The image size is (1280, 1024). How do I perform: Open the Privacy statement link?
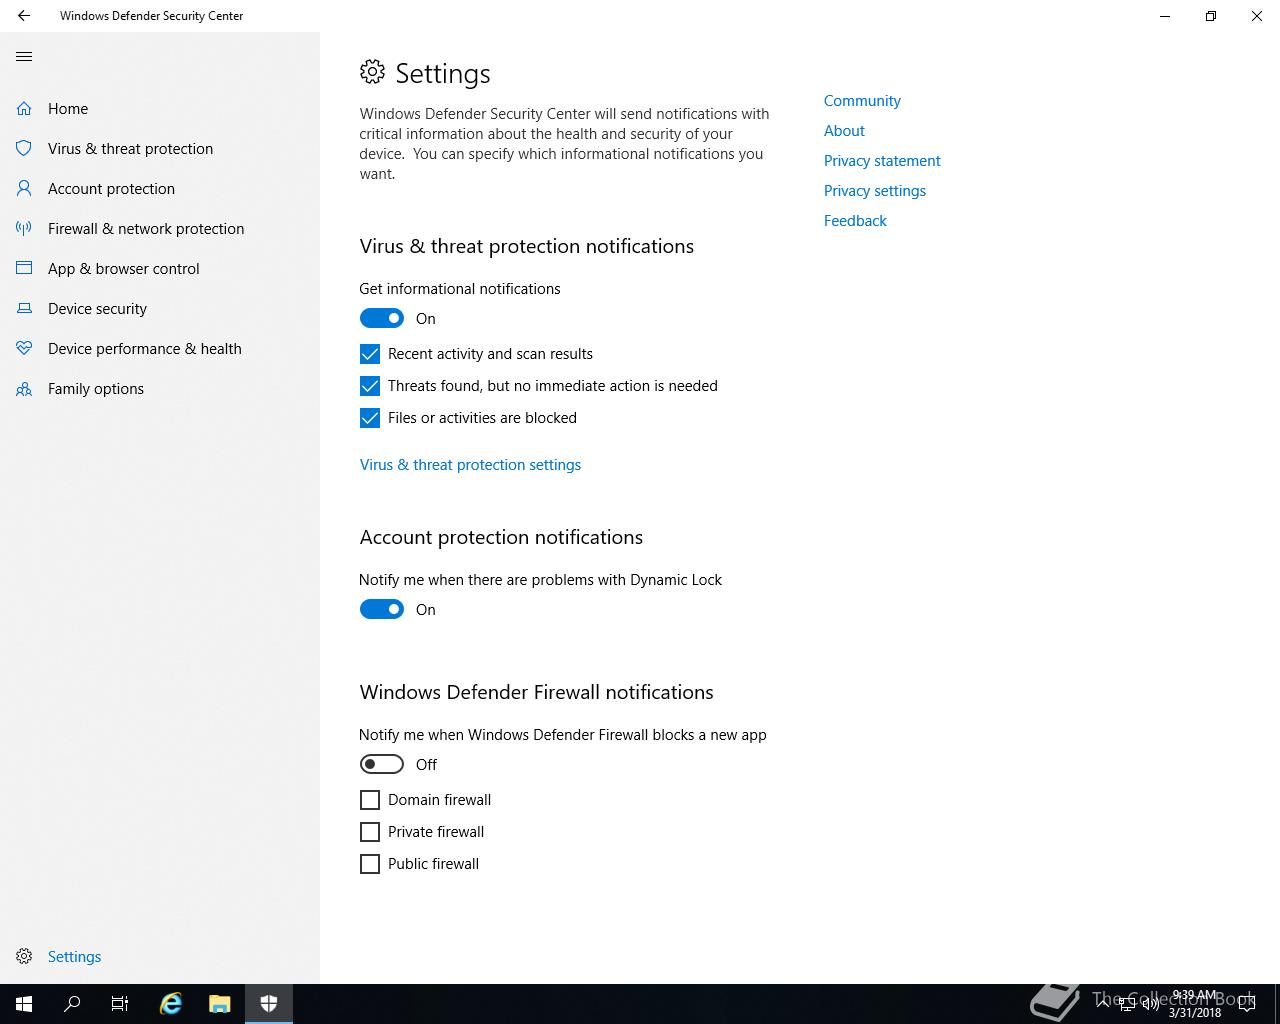tap(882, 160)
